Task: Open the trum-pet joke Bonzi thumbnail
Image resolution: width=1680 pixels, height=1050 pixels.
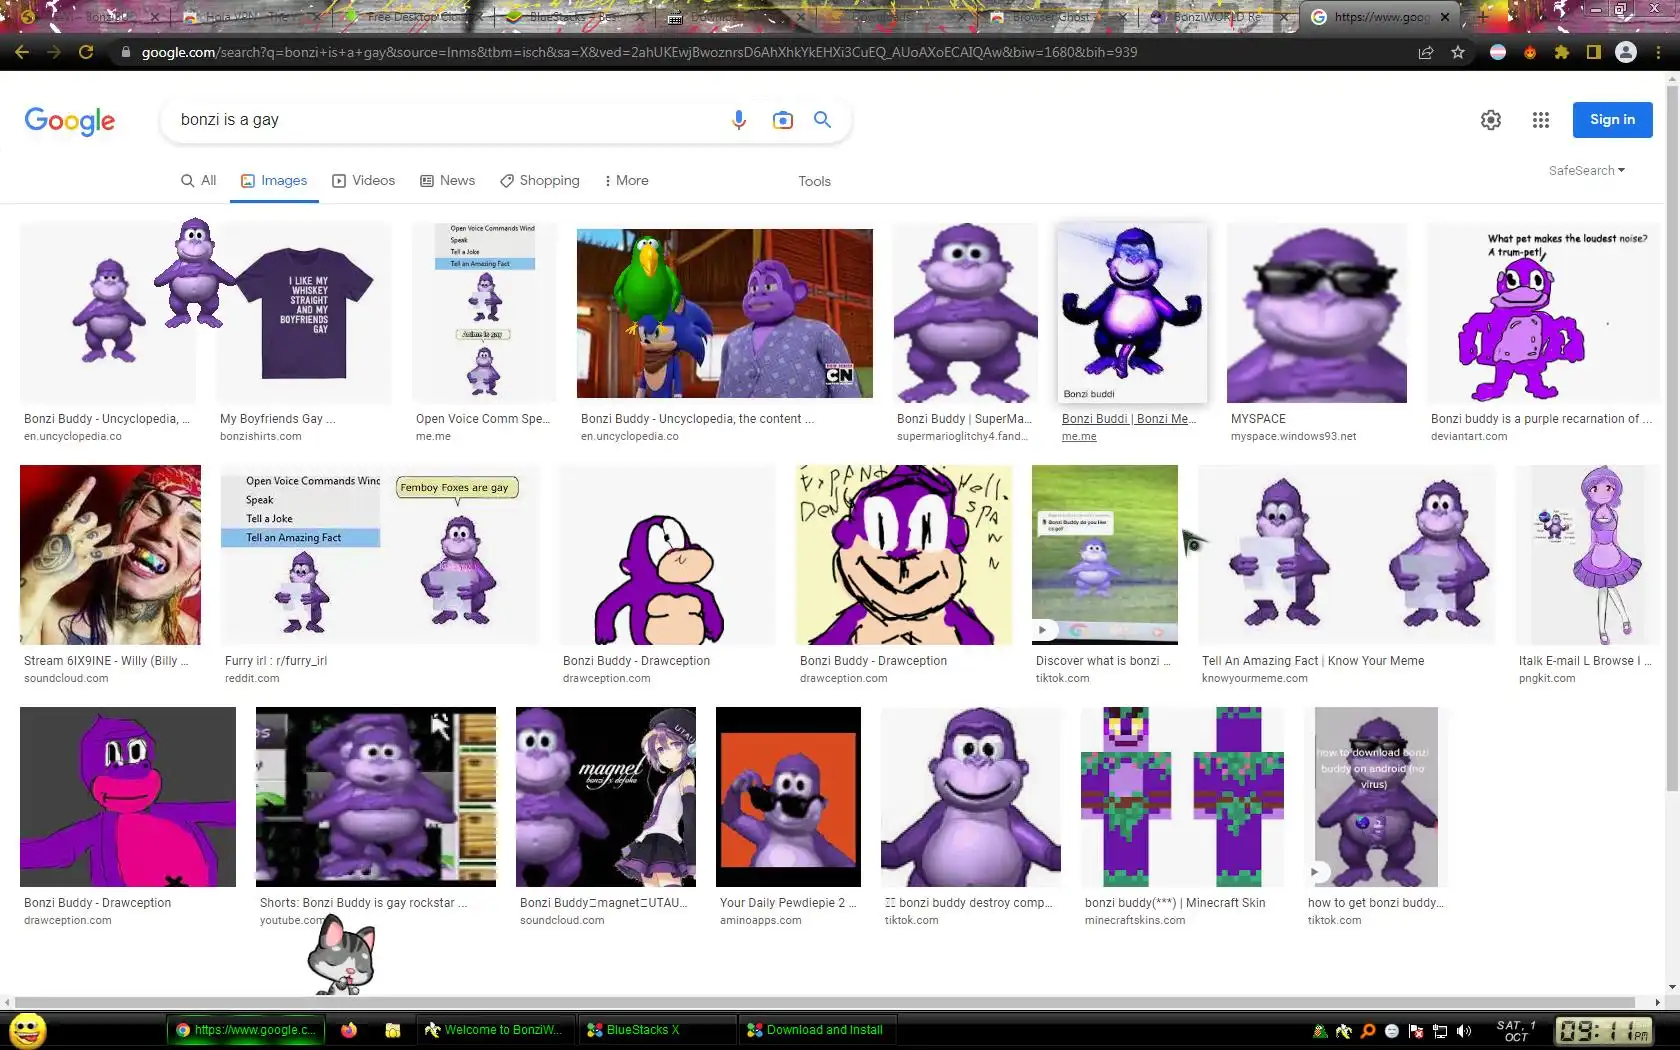Action: point(1543,313)
